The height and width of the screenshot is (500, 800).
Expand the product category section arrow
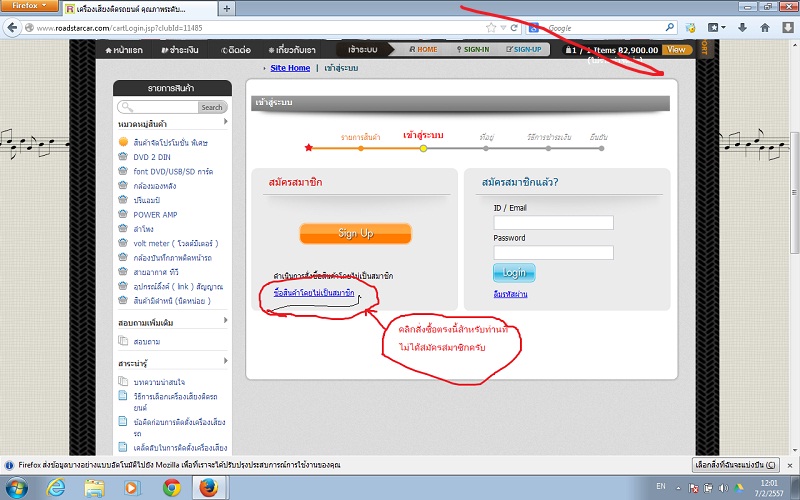[226, 122]
